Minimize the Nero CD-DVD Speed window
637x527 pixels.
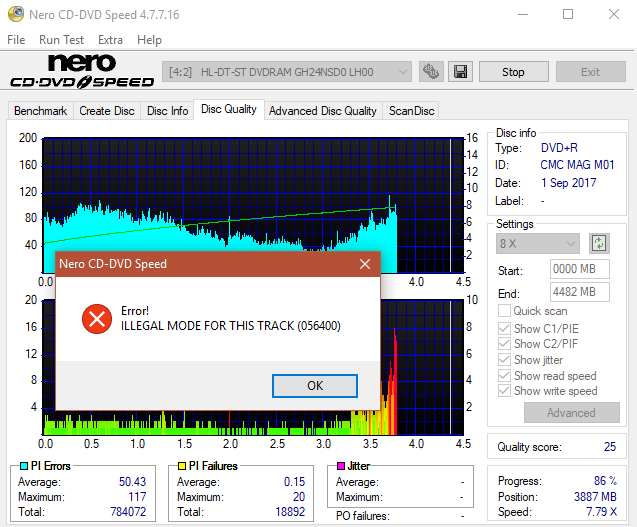point(523,14)
